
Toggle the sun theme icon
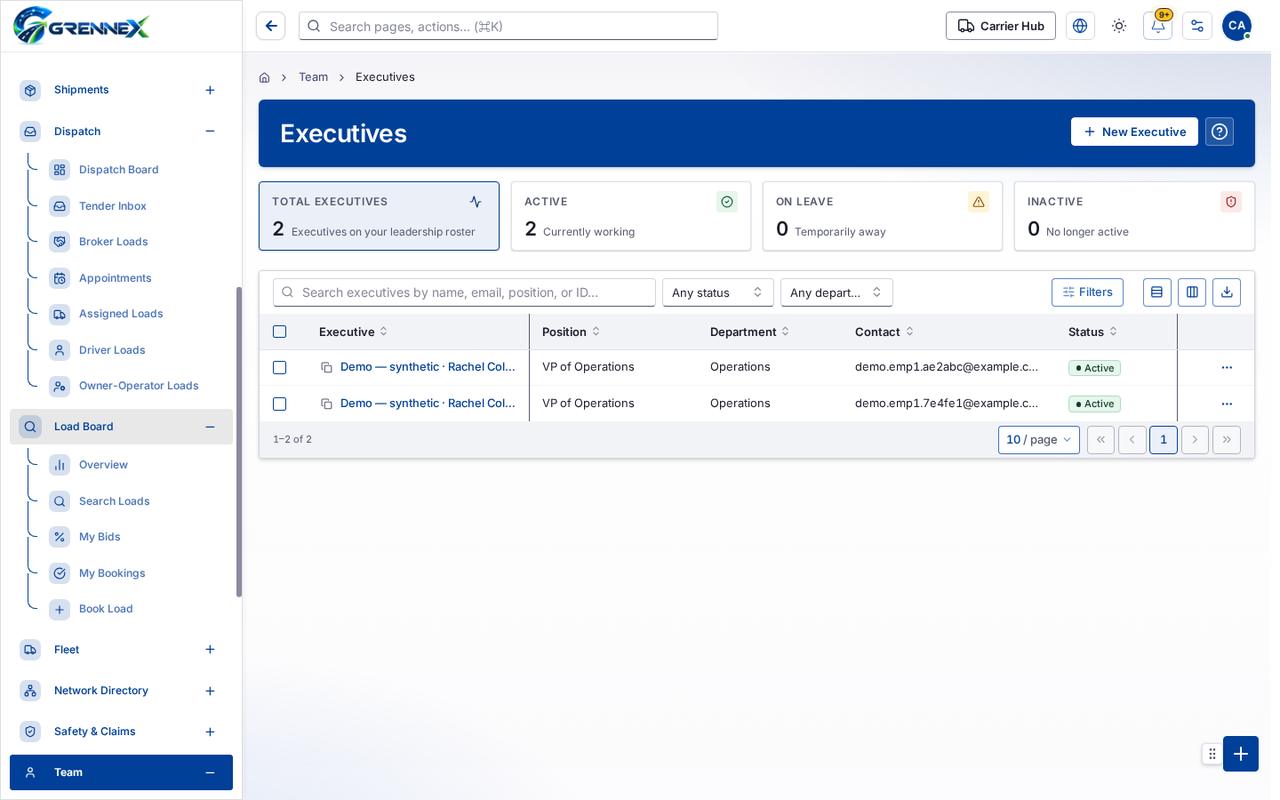(x=1119, y=26)
